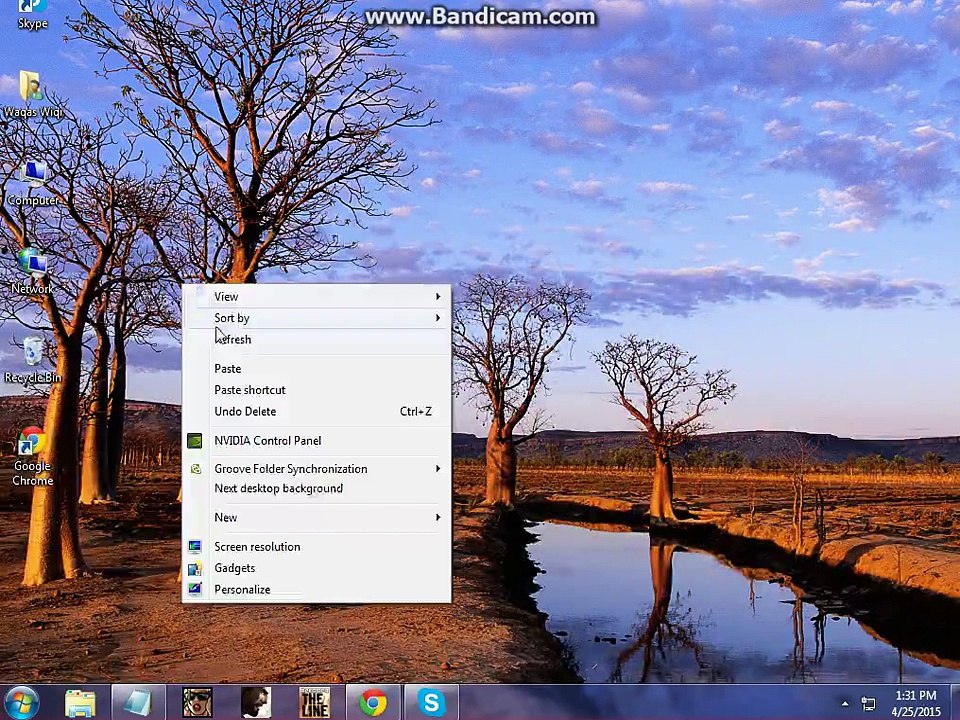Choose Next desktop background
Screen dimensions: 960x720
coord(317,489)
